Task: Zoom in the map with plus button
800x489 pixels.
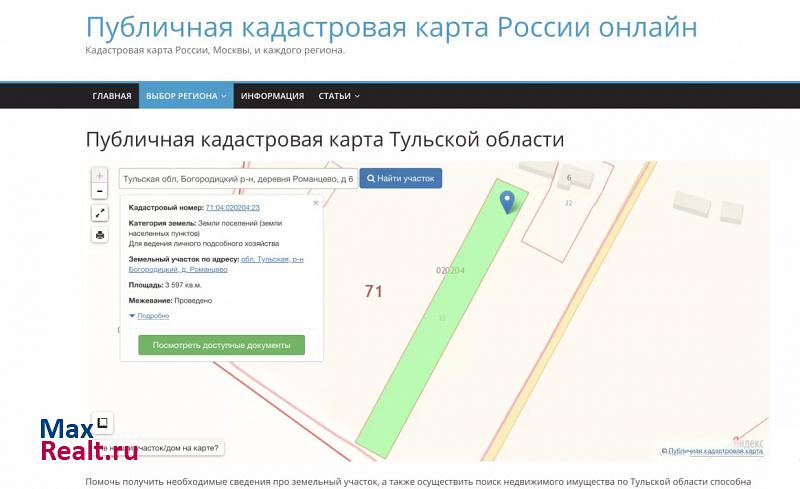Action: [x=100, y=174]
